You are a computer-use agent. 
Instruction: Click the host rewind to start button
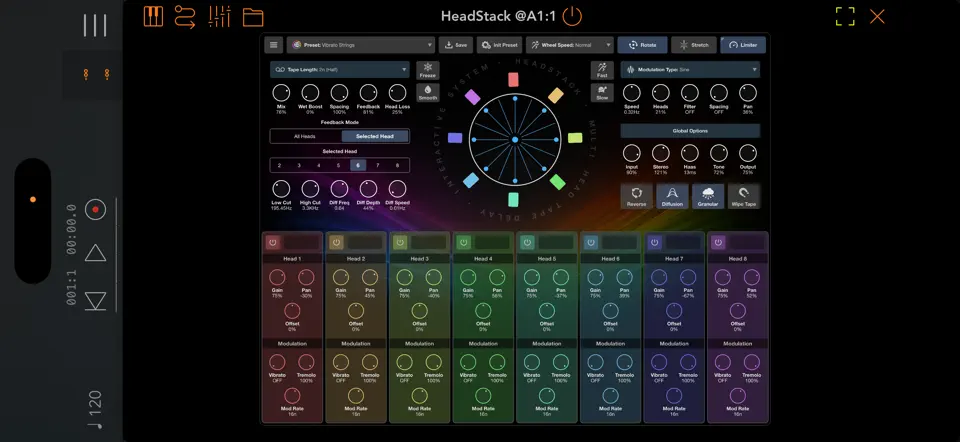pos(96,300)
